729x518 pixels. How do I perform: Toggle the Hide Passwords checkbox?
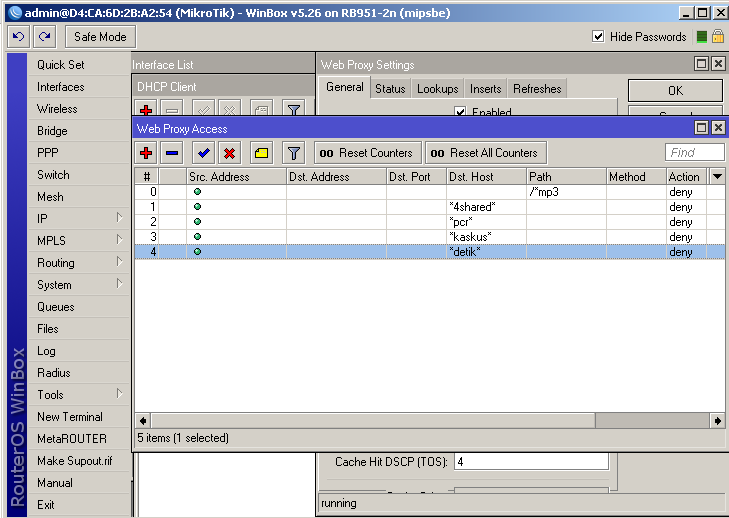[598, 36]
